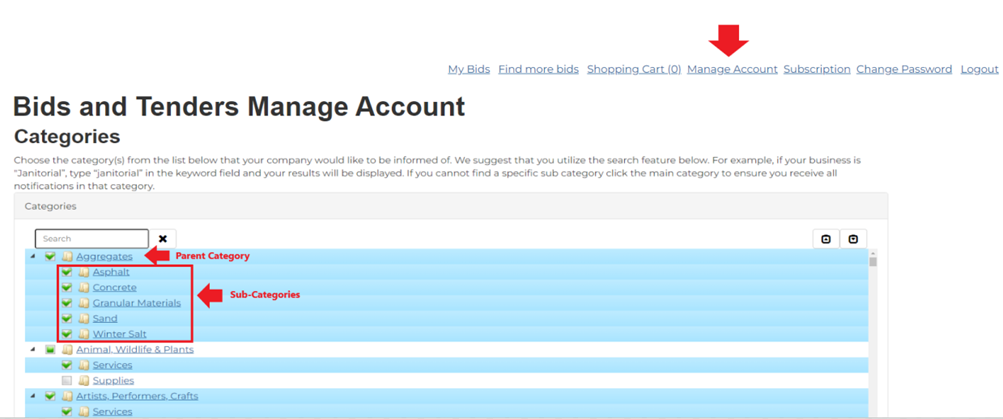The width and height of the screenshot is (1003, 419).
Task: Collapse the Aggregates parent category
Action: click(33, 257)
